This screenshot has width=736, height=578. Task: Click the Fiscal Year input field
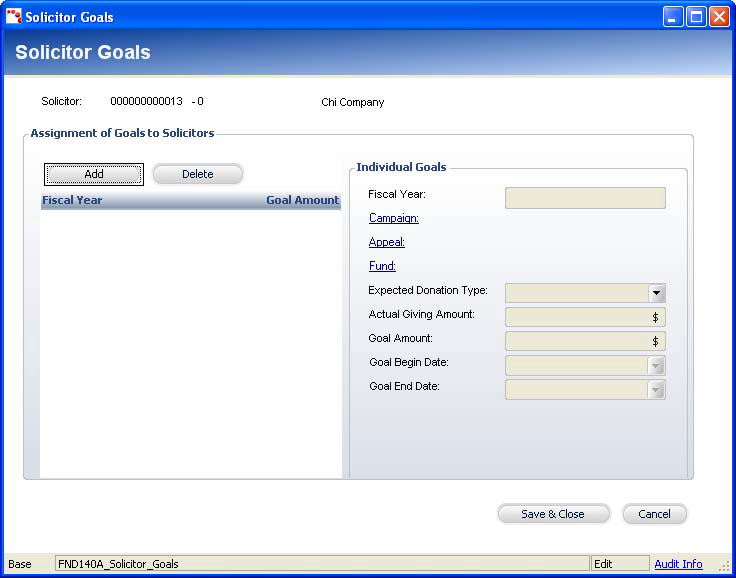point(584,198)
